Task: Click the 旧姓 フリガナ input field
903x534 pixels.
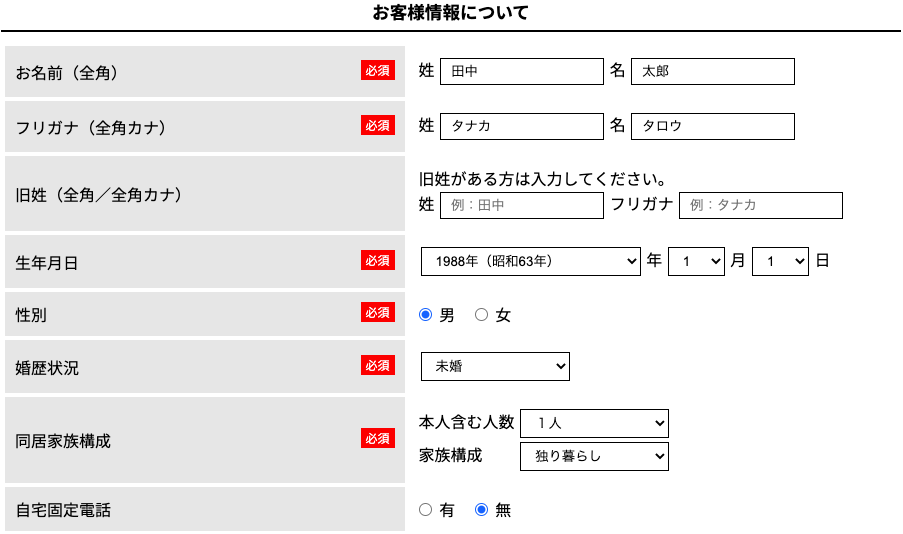Action: 760,206
